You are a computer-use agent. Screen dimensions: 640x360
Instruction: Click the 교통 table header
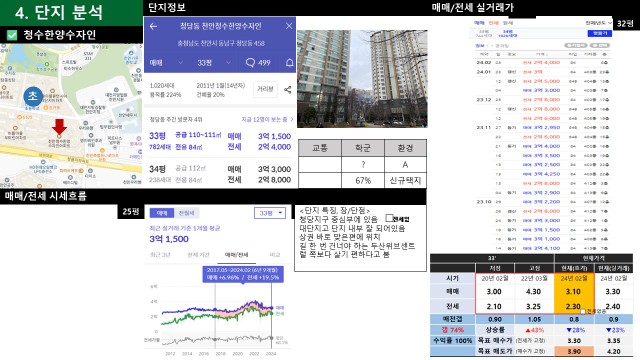(320, 148)
